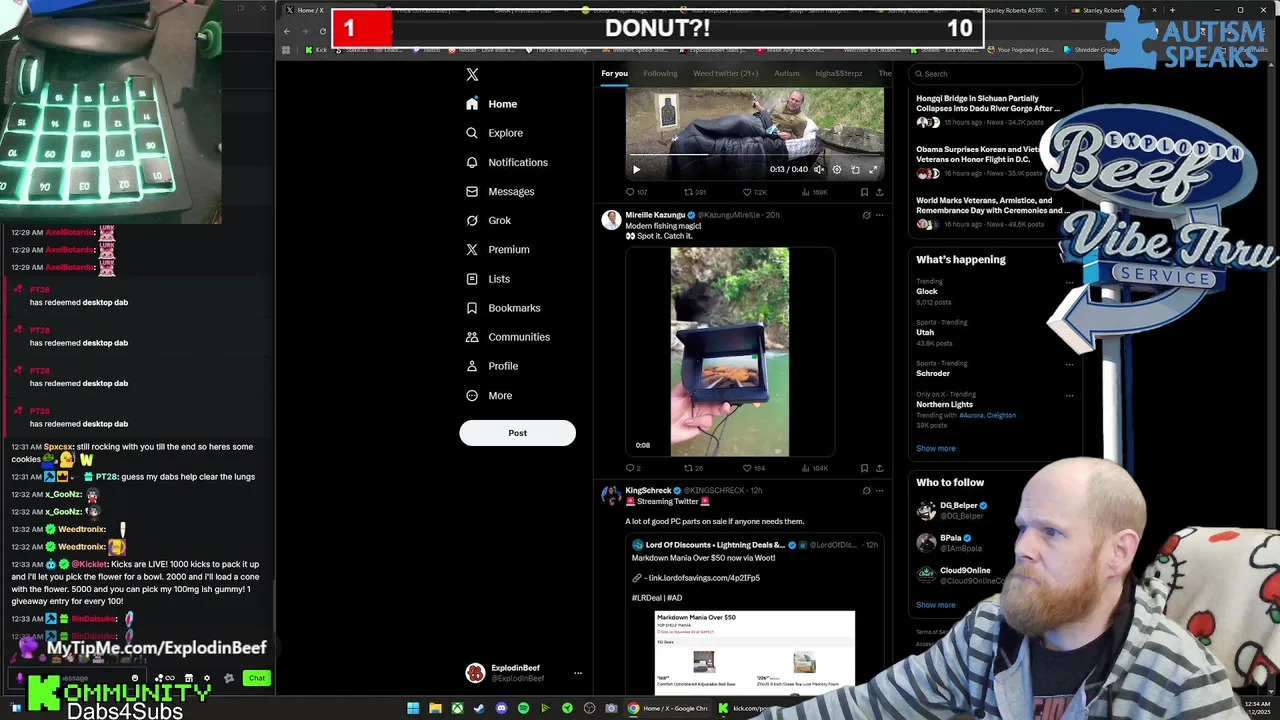Go back with the browser back arrow
The image size is (1280, 720).
pos(287,31)
